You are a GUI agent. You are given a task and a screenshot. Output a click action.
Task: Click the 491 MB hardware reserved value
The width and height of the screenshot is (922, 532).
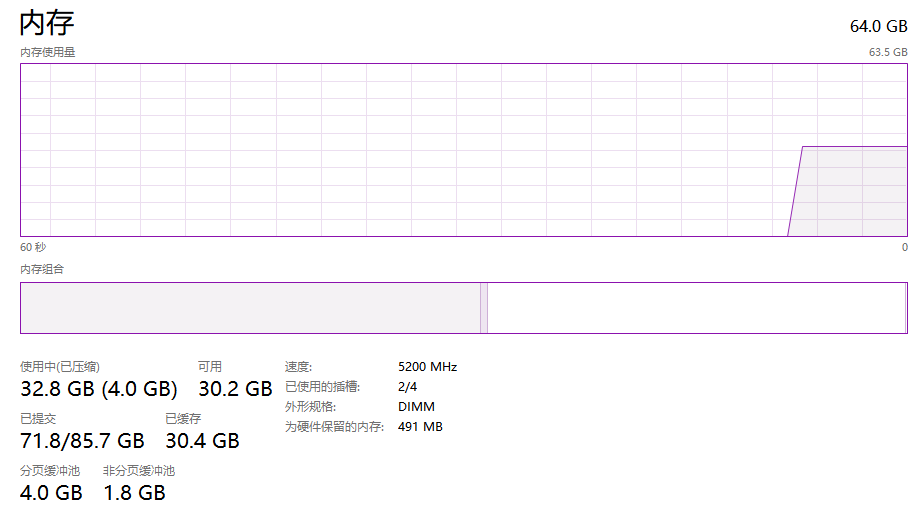[420, 427]
